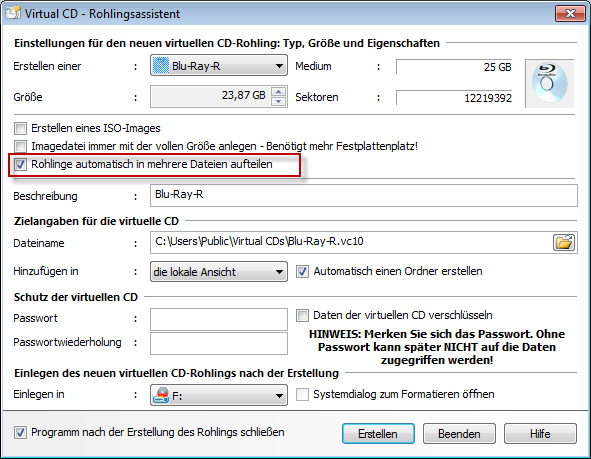This screenshot has height=459, width=591.
Task: Toggle Imagedatei immer mit der vollen Größe anlegen
Action: 20,146
